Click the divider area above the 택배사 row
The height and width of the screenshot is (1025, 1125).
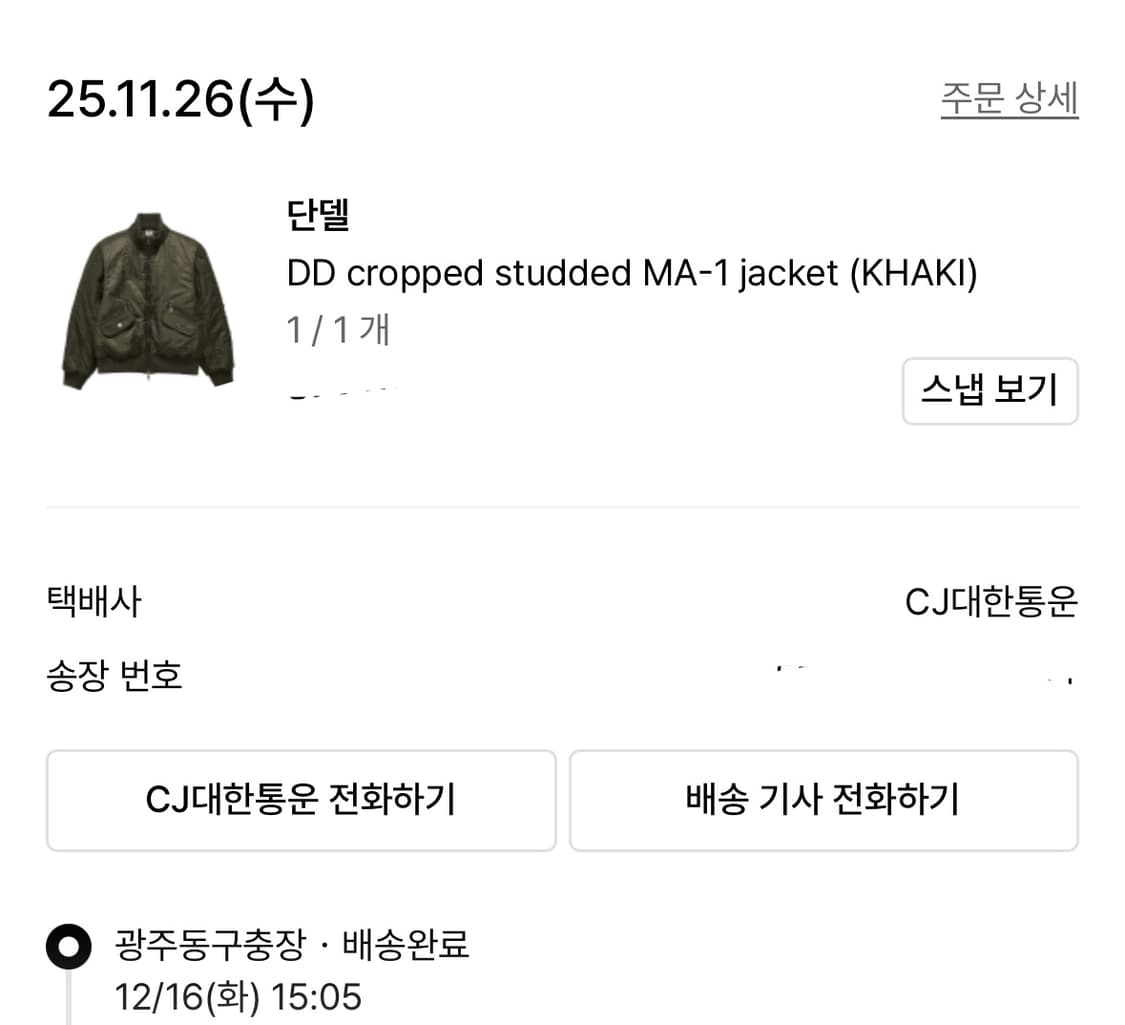562,505
